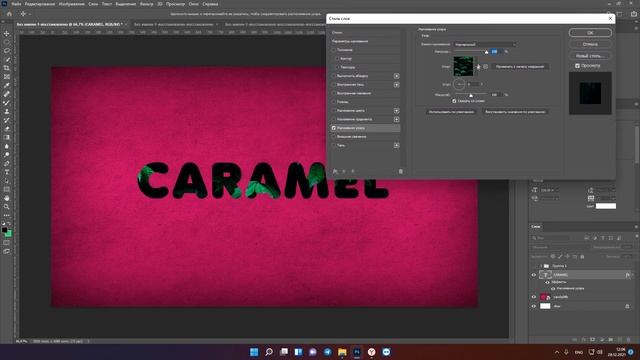
Task: Click the fx badge on CARAMEL layer
Action: point(628,275)
